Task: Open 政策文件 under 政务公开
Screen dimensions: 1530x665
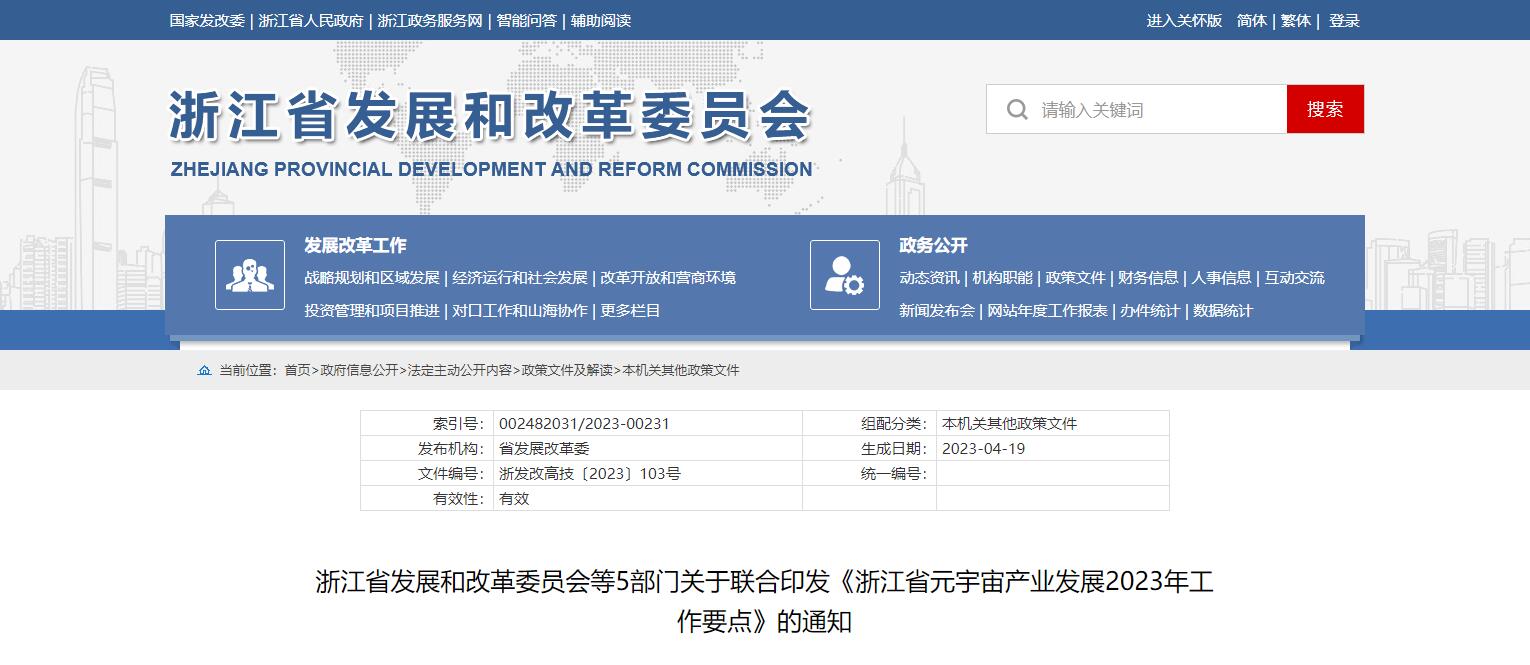Action: (1075, 278)
